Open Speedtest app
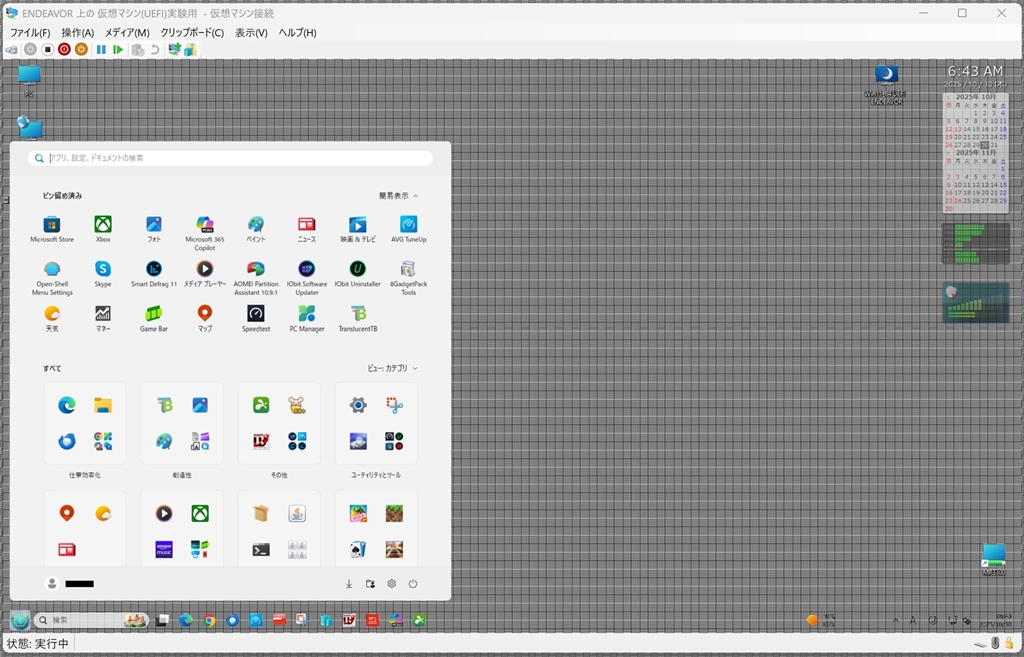The width and height of the screenshot is (1024, 657). [x=256, y=319]
